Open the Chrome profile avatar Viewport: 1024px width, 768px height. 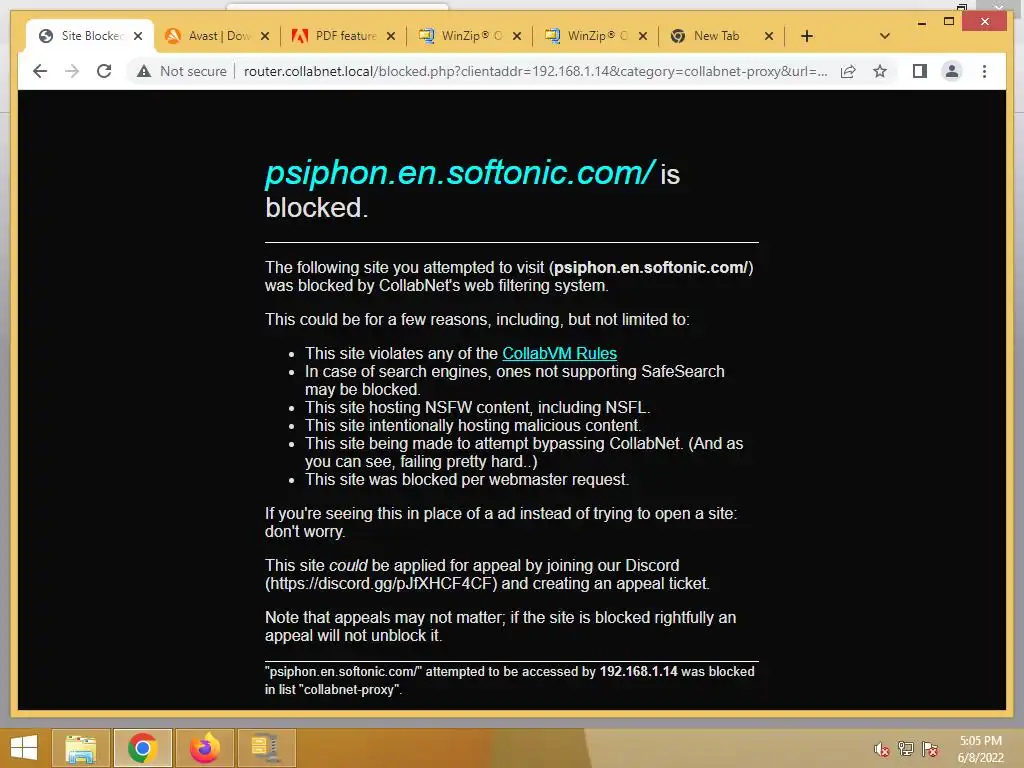[952, 71]
